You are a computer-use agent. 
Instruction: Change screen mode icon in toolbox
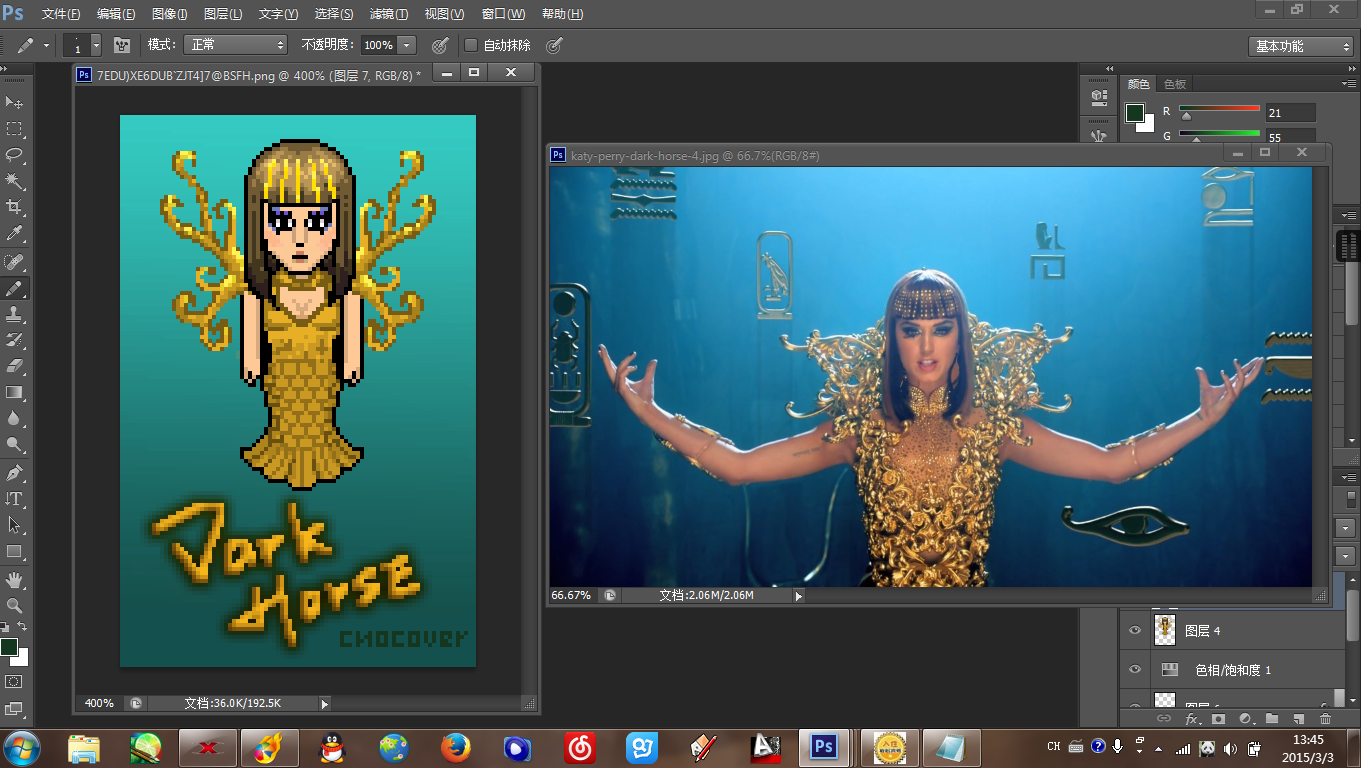tap(14, 710)
